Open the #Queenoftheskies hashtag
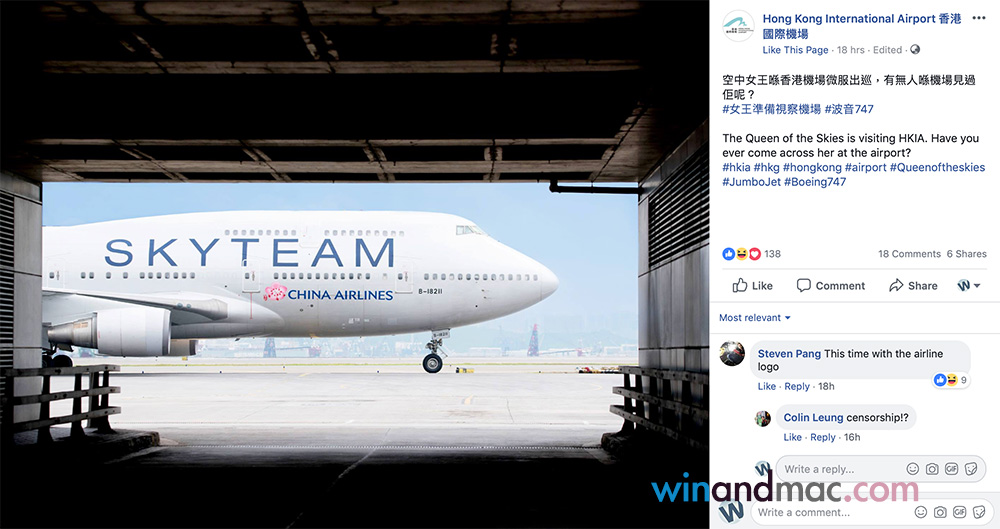The width and height of the screenshot is (1000, 529). (937, 167)
